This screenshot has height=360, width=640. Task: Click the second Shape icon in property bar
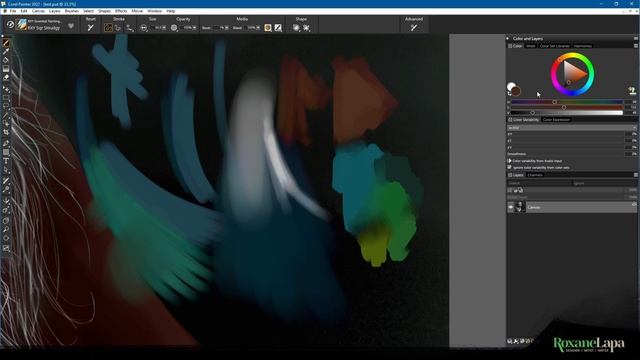coord(307,28)
